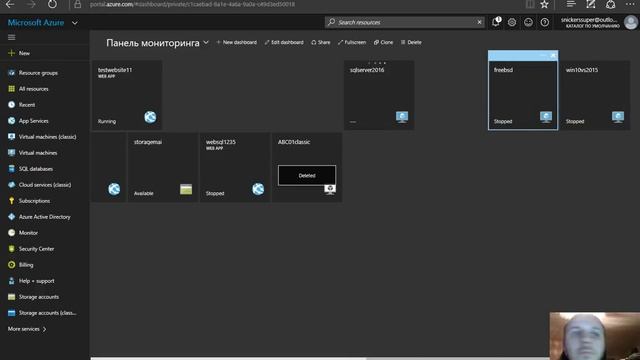Viewport: 640px width, 360px height.
Task: Switch dashboard to Fullscreen
Action: (x=352, y=42)
